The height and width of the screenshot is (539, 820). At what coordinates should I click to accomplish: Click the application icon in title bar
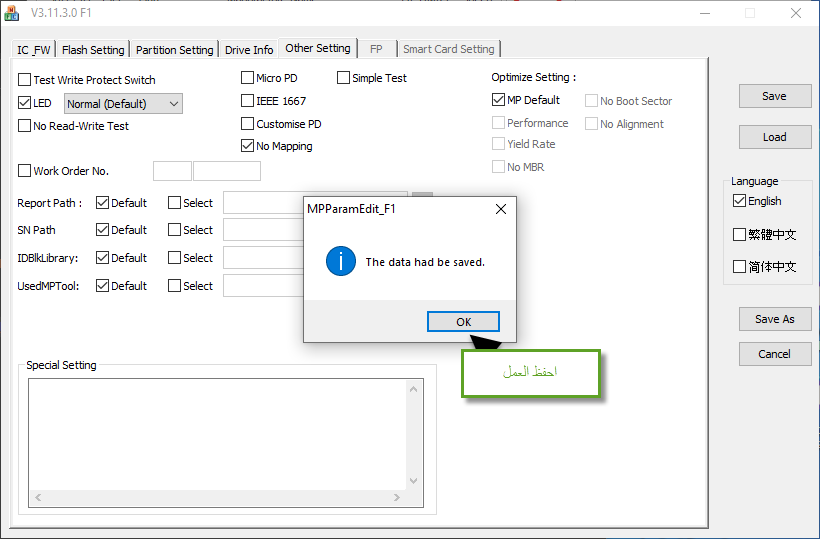click(12, 13)
